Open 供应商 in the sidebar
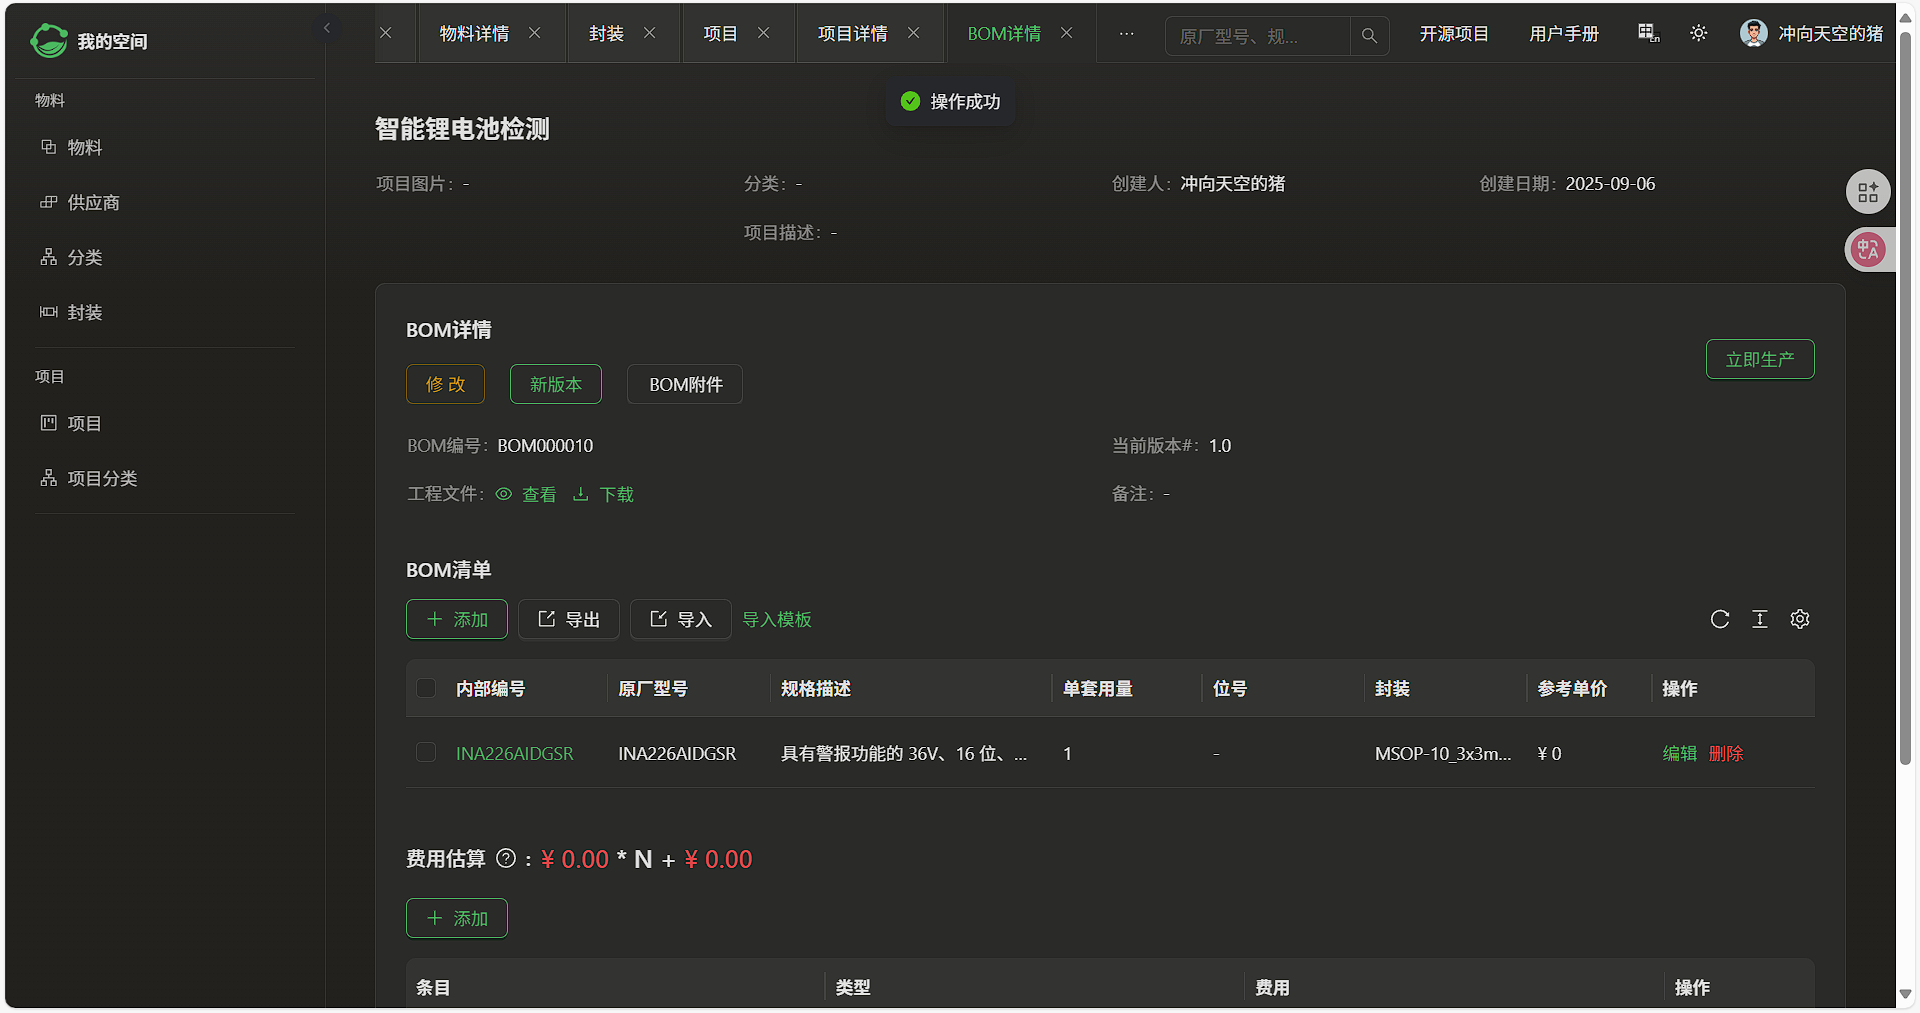 point(93,202)
